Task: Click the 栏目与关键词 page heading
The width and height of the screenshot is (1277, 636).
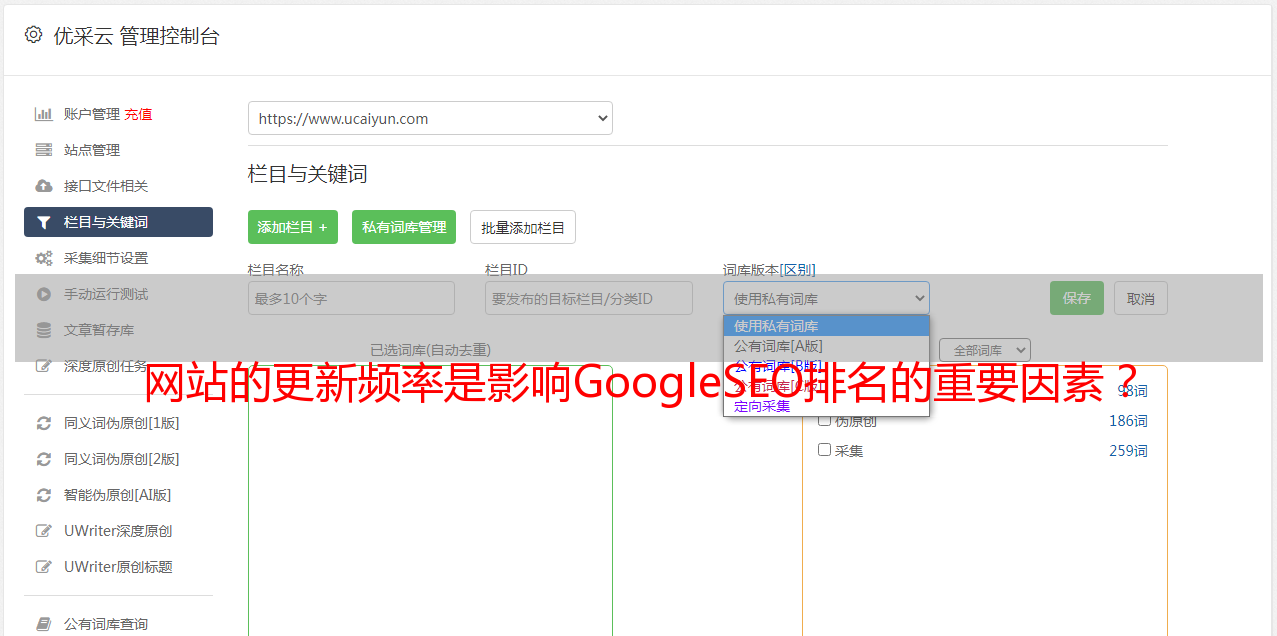Action: click(x=308, y=174)
